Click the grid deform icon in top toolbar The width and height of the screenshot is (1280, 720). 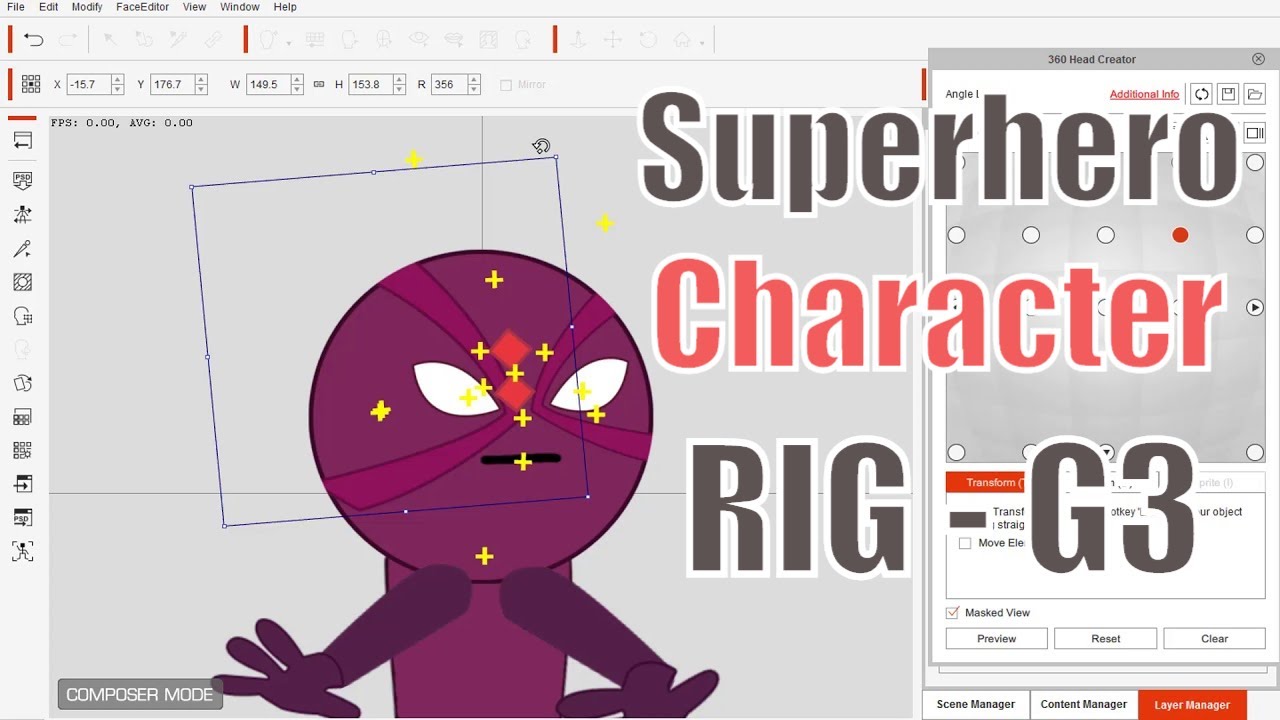tap(315, 40)
